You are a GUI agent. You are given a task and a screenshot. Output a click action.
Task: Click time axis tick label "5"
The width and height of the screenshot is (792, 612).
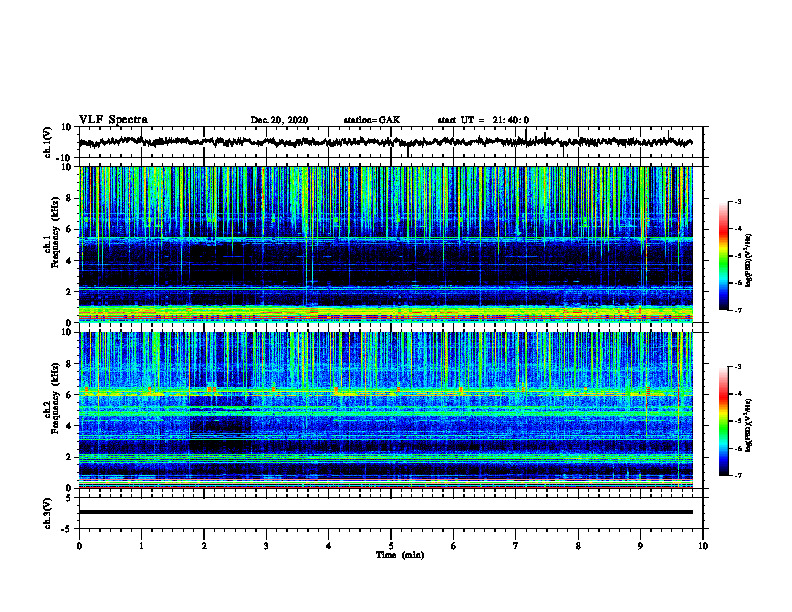click(x=391, y=546)
